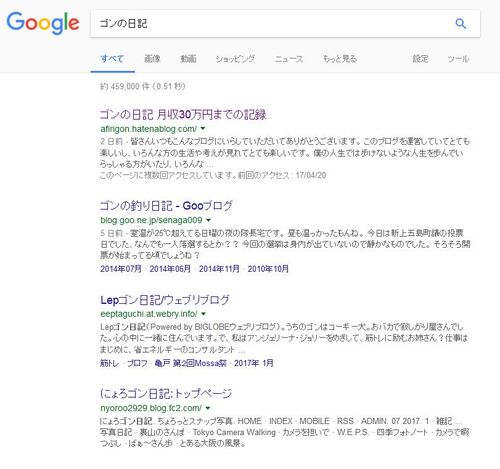Expand dropdown arrow next to blog.goo.ne.jp/senaga009
Viewport: 500px width, 469px height.
coord(209,220)
